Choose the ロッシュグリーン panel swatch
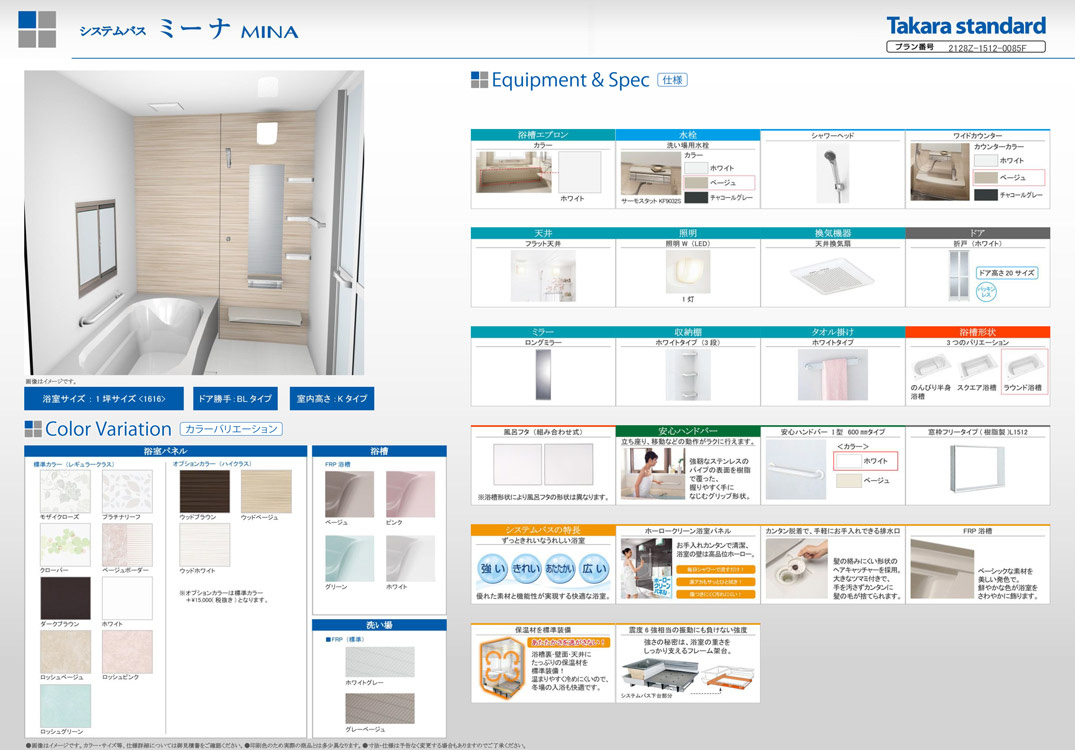The image size is (1075, 750). click(65, 705)
